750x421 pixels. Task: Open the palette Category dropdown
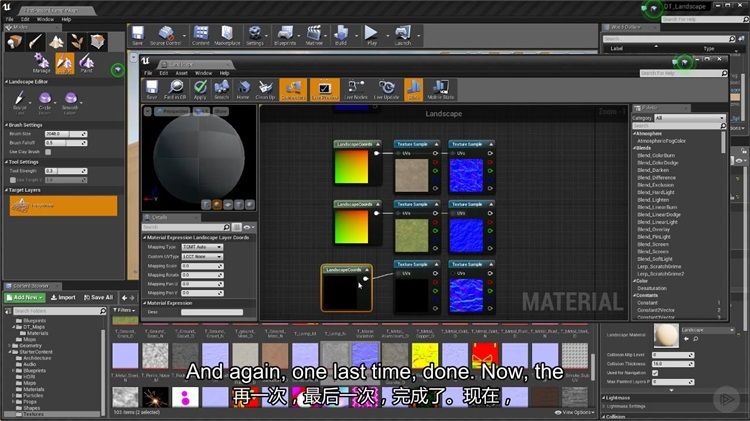tap(689, 118)
